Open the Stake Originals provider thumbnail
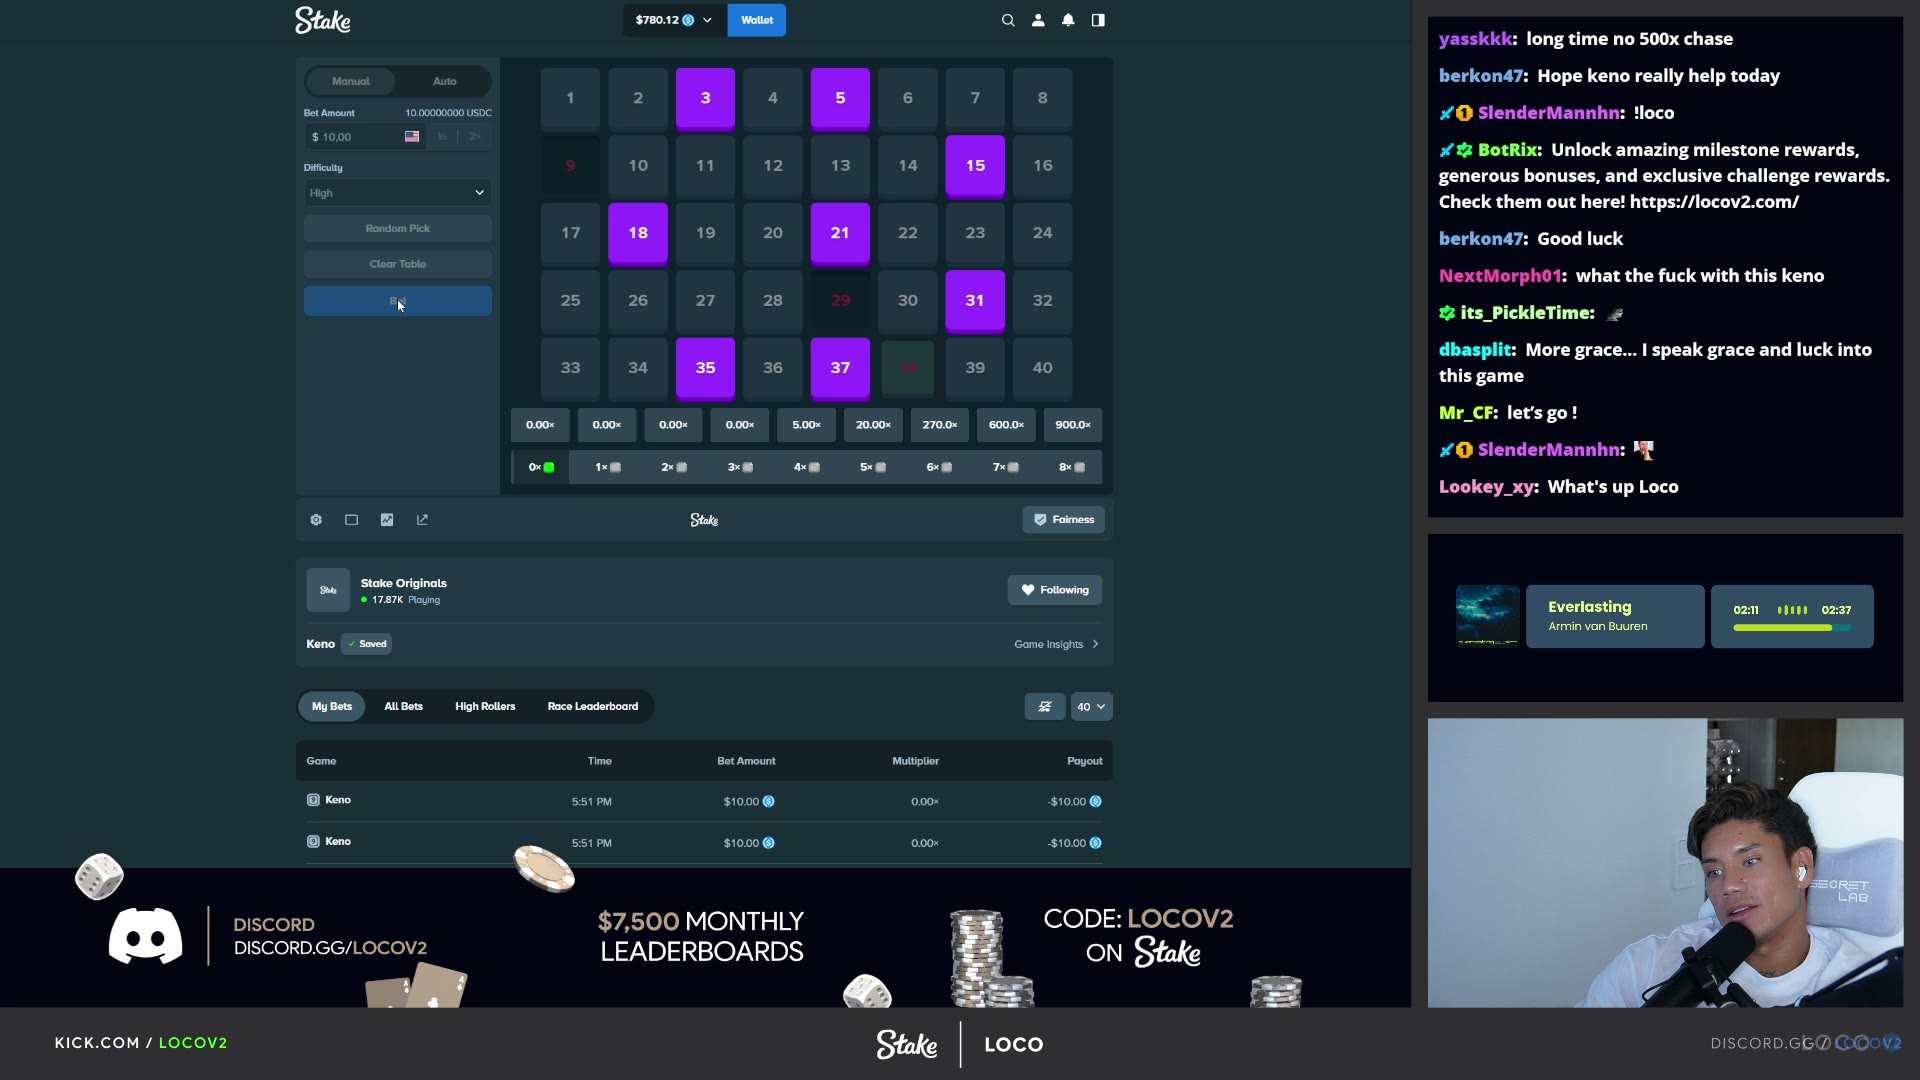 pos(328,590)
